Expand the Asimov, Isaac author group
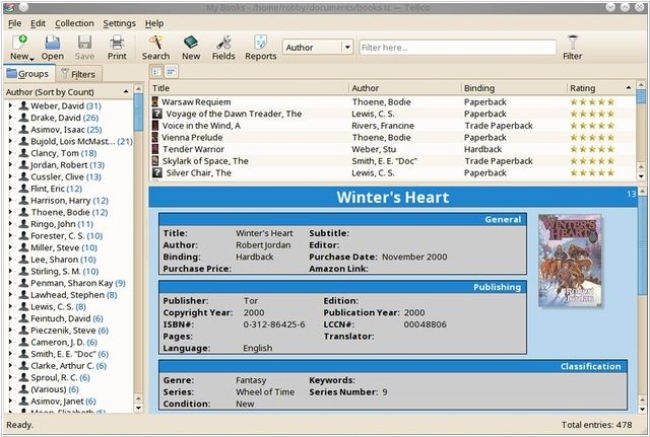650x437 pixels. tap(10, 129)
